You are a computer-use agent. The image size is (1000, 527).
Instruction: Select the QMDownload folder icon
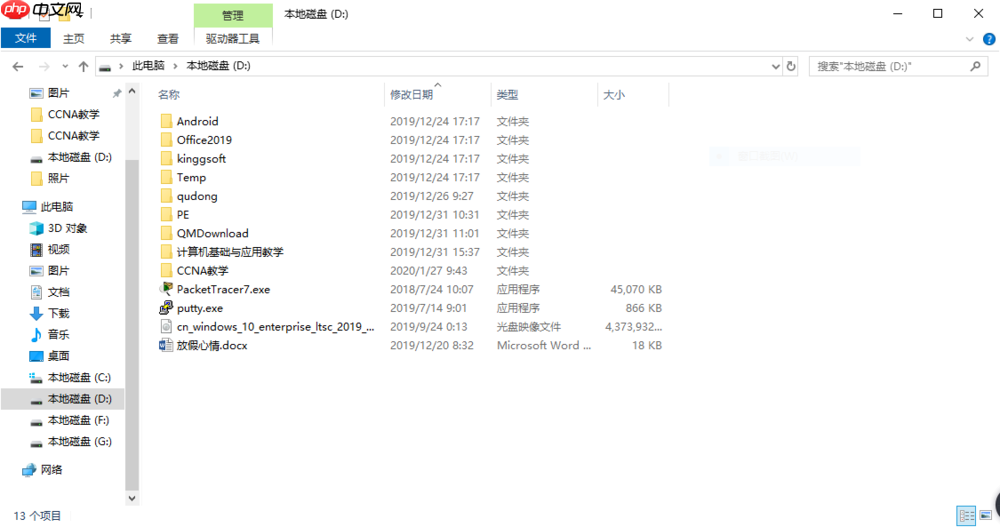[166, 233]
